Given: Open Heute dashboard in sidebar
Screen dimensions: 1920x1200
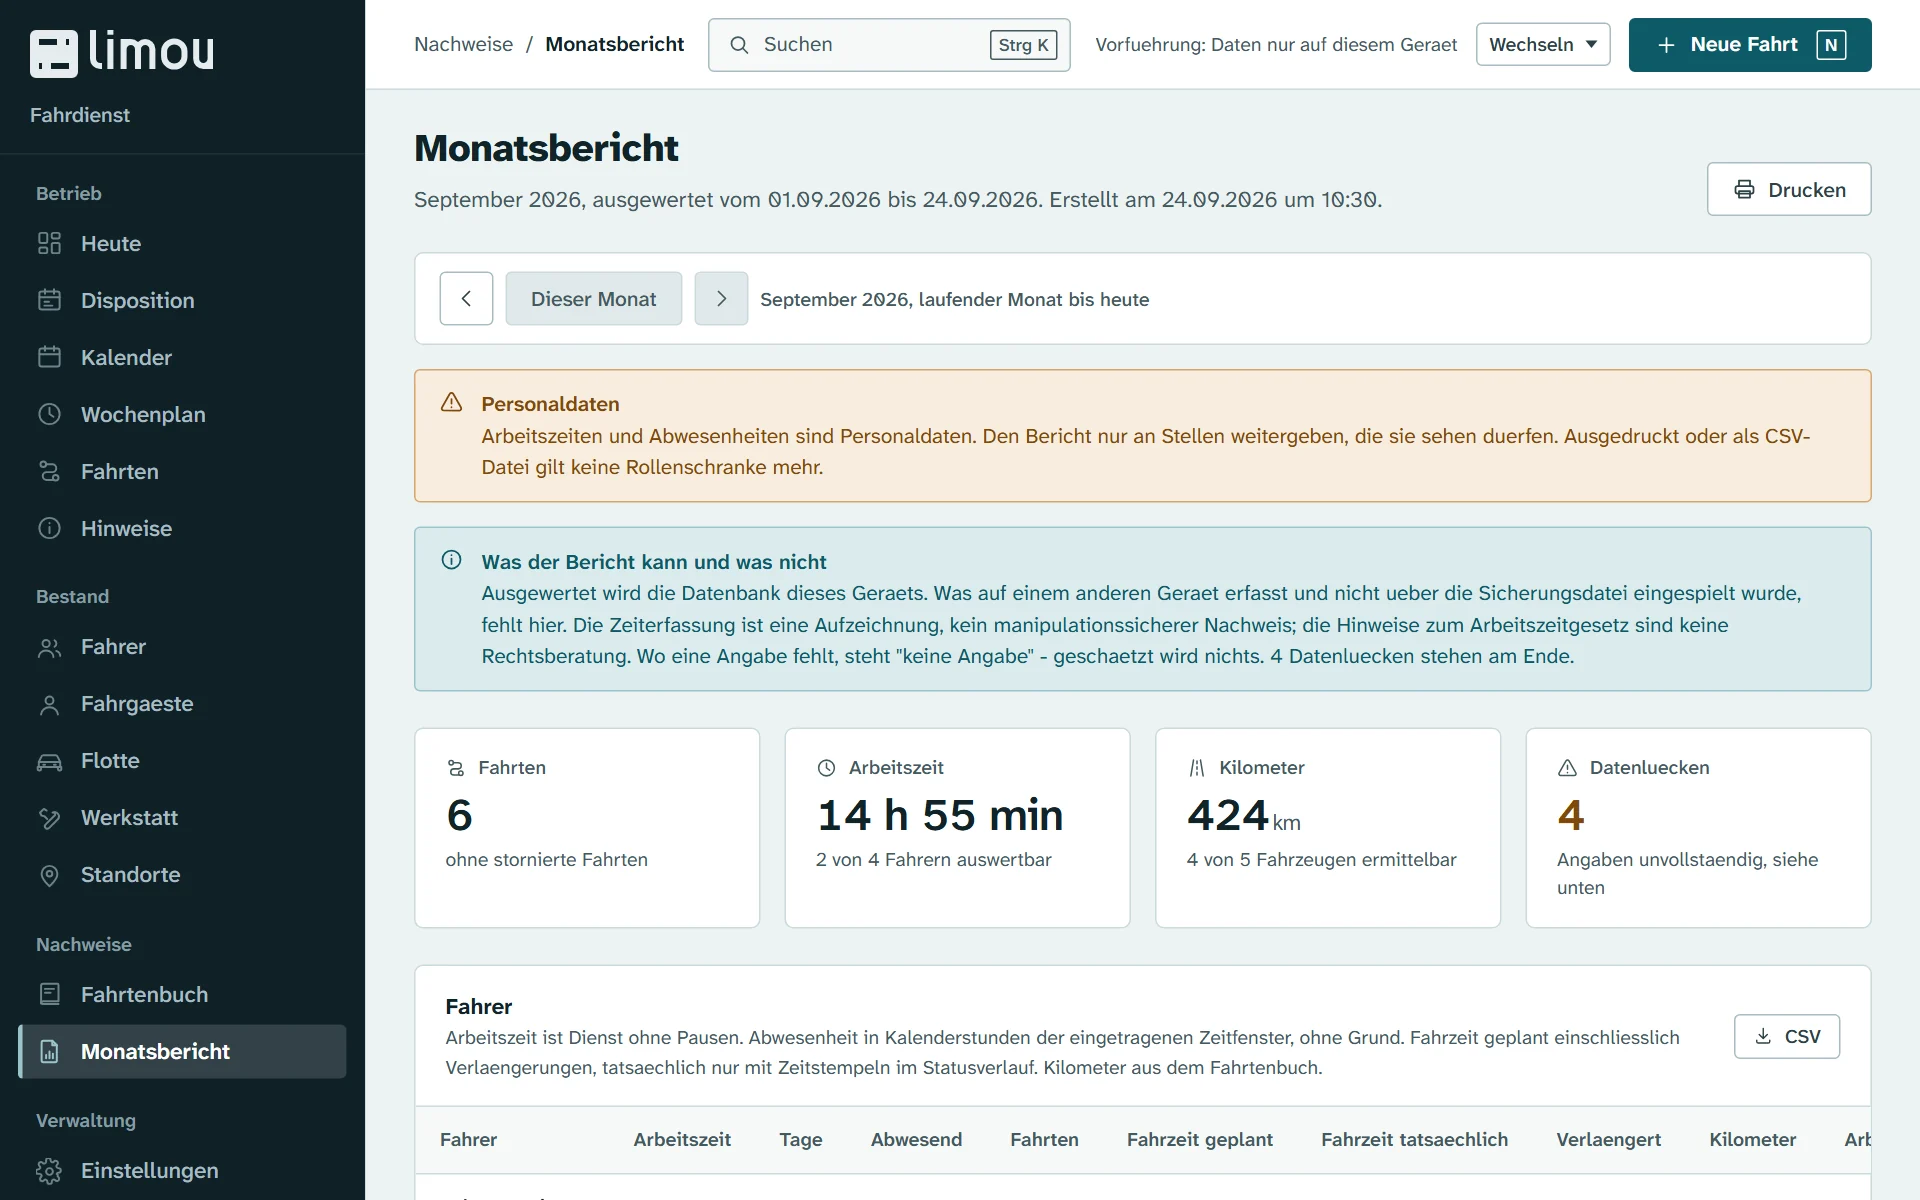Looking at the screenshot, I should pos(182,244).
